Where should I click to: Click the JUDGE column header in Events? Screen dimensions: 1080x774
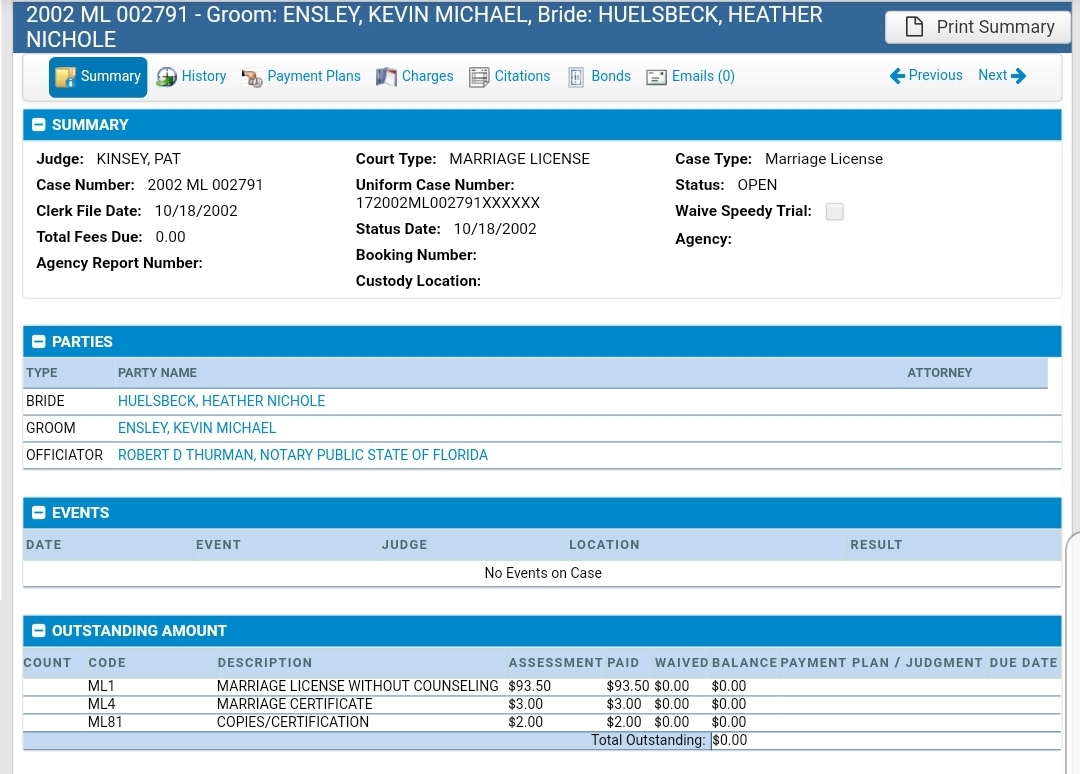(x=404, y=545)
